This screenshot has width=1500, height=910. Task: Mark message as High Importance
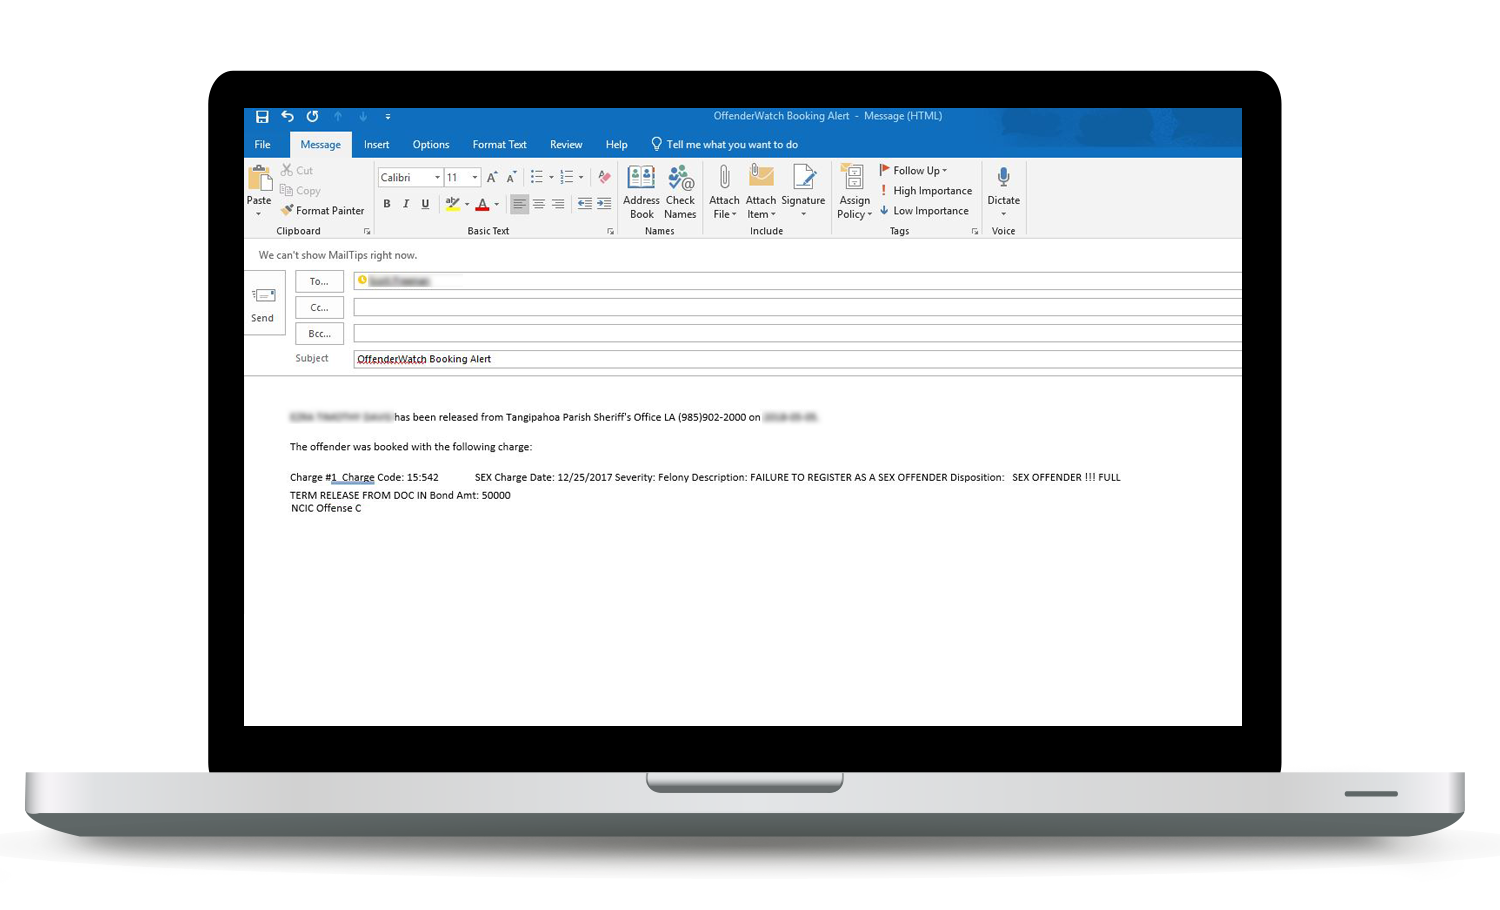(925, 191)
